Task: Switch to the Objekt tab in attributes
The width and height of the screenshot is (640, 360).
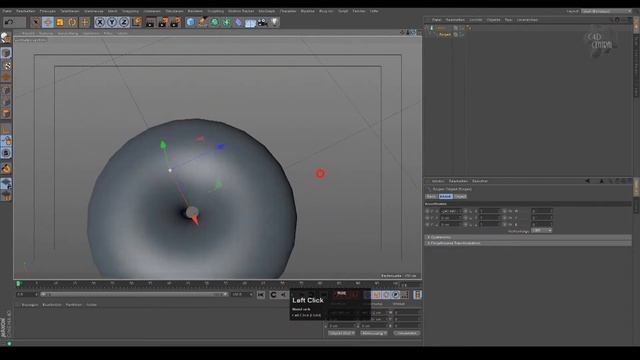Action: point(460,196)
